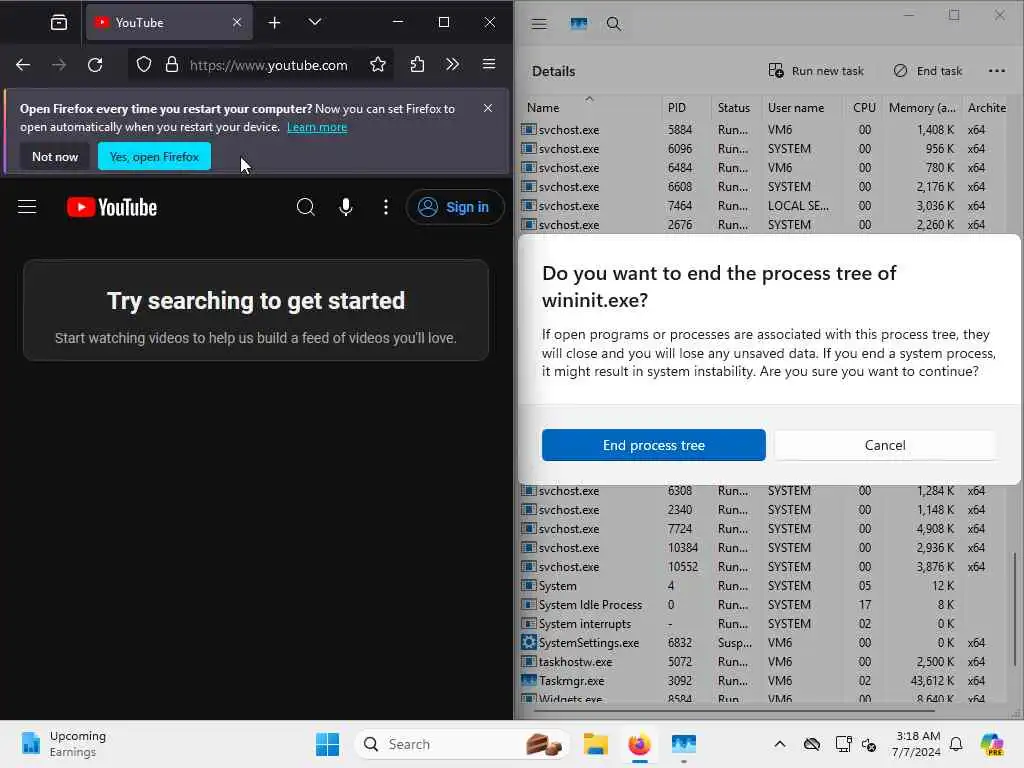Screen dimensions: 1024x768
Task: Click End task in Task Manager
Action: tap(927, 71)
